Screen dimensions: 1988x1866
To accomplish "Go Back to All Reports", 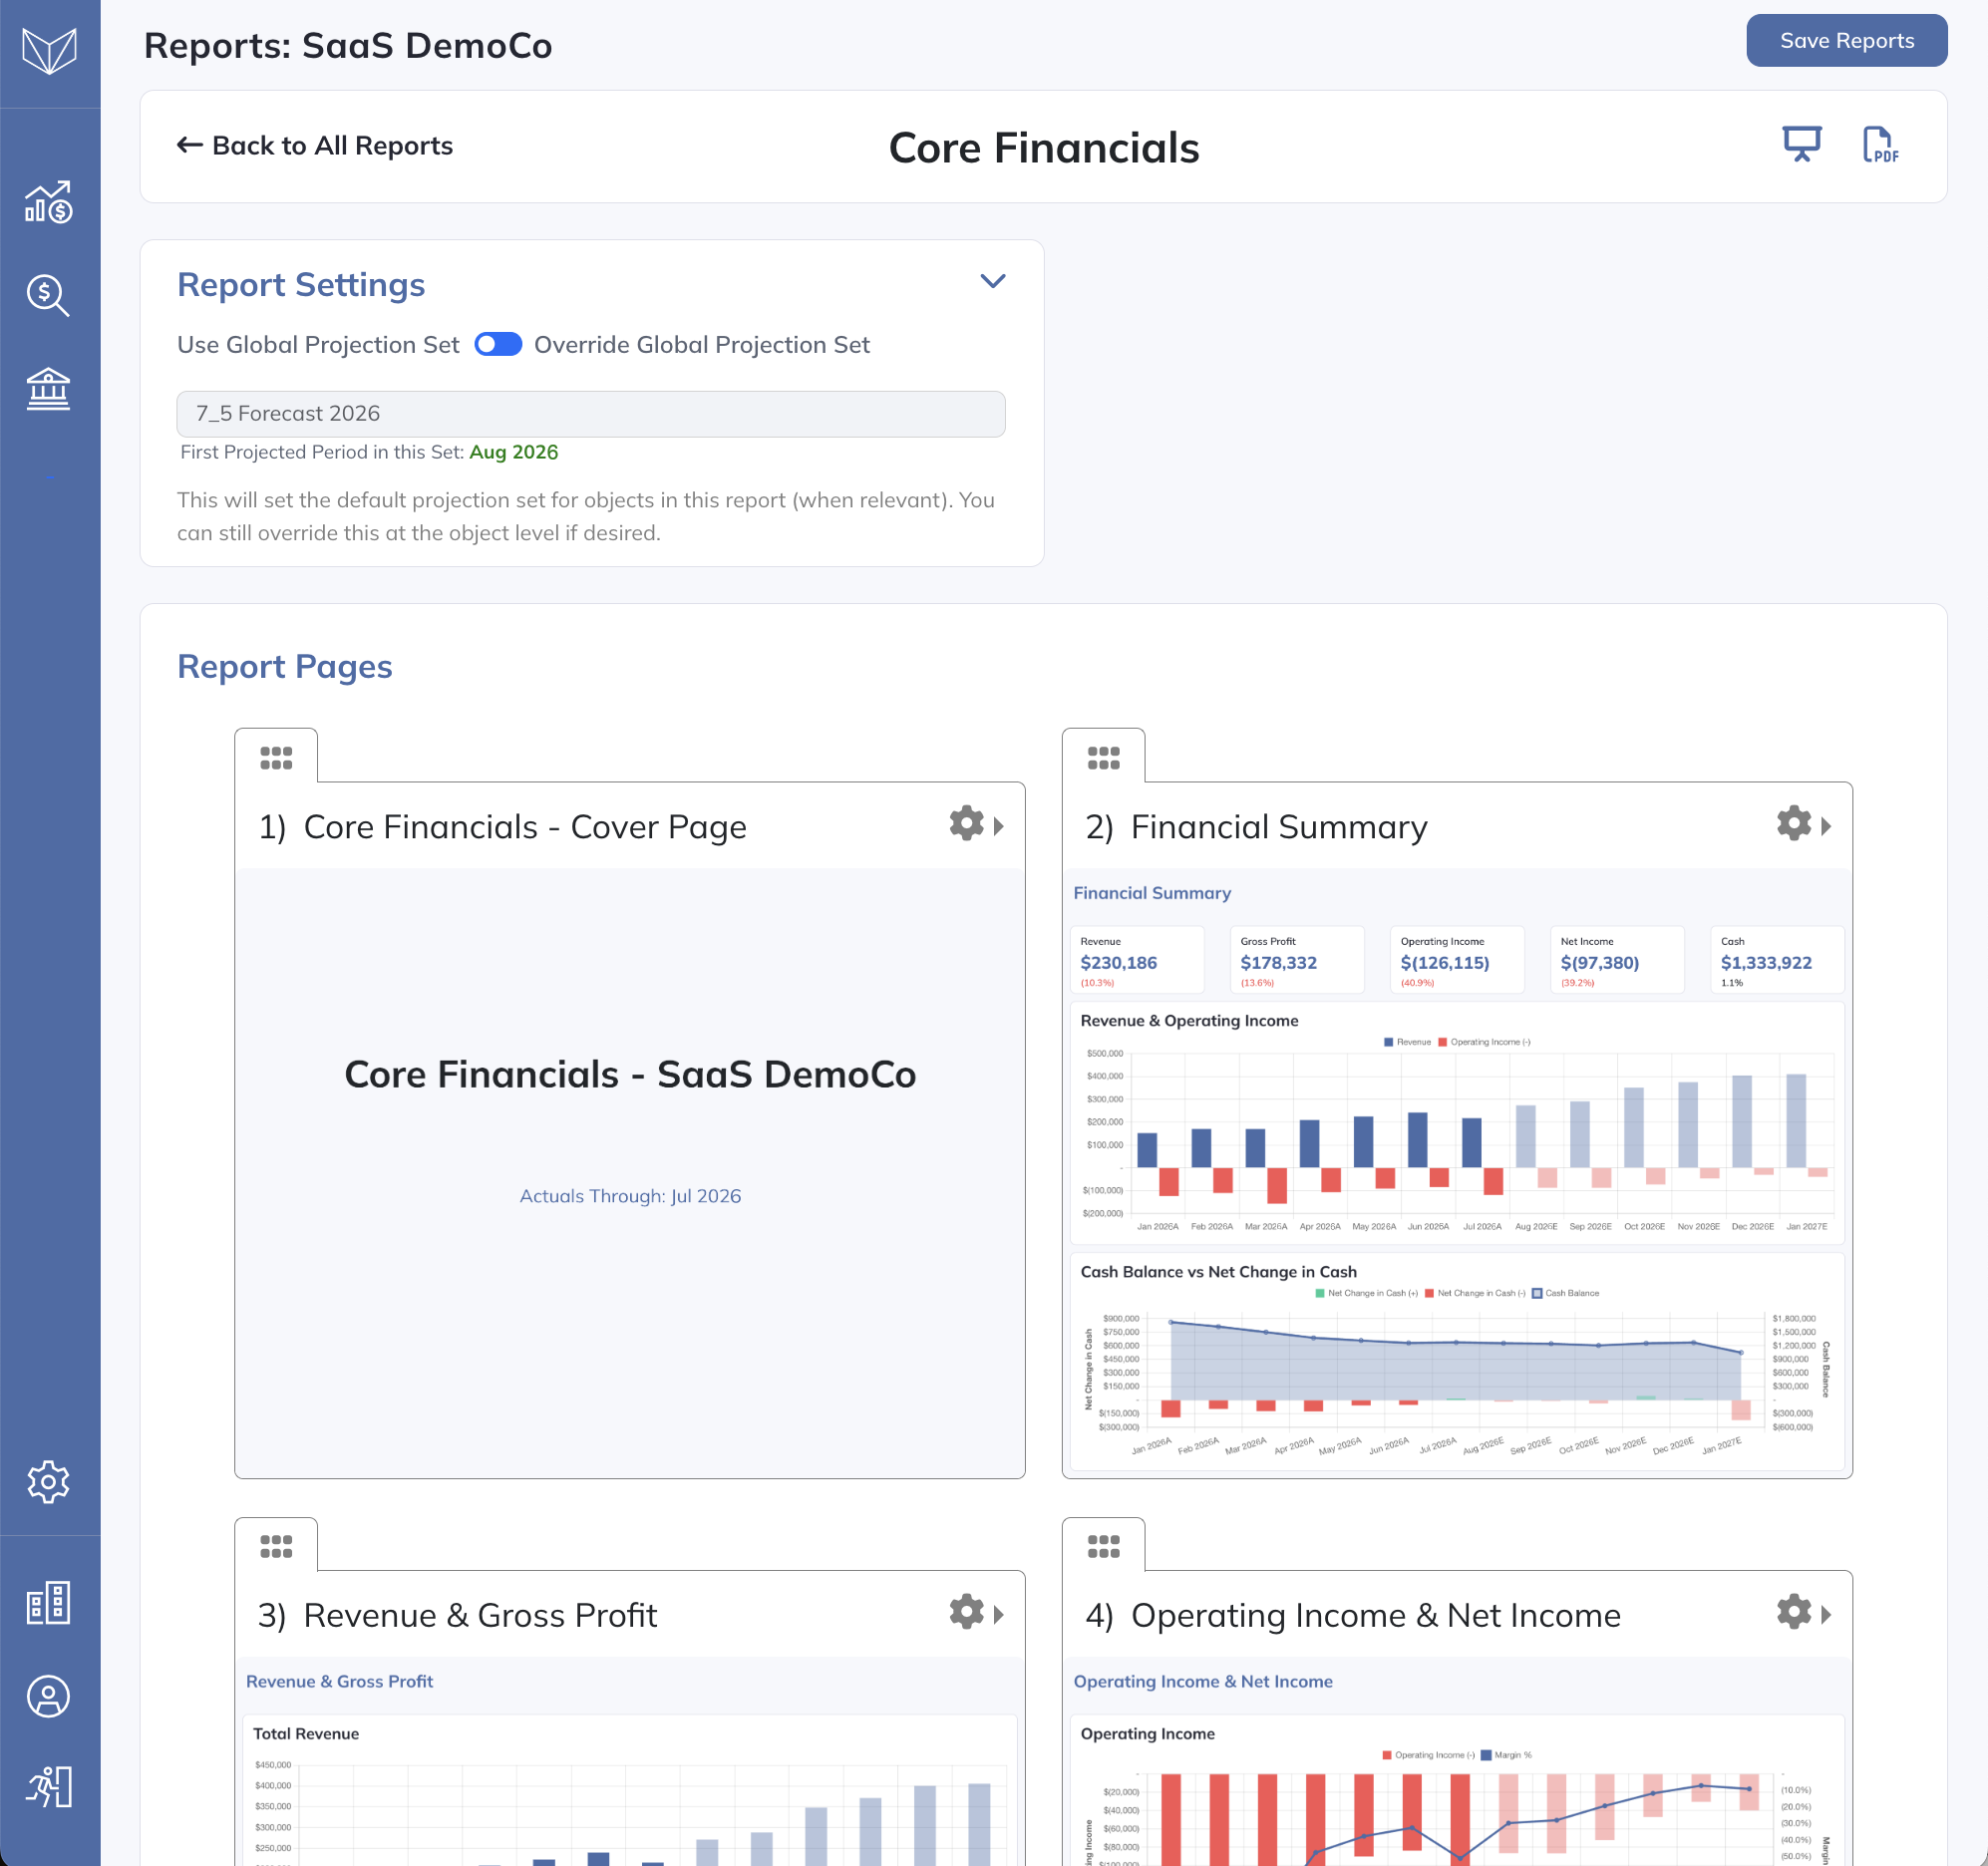I will coord(315,146).
